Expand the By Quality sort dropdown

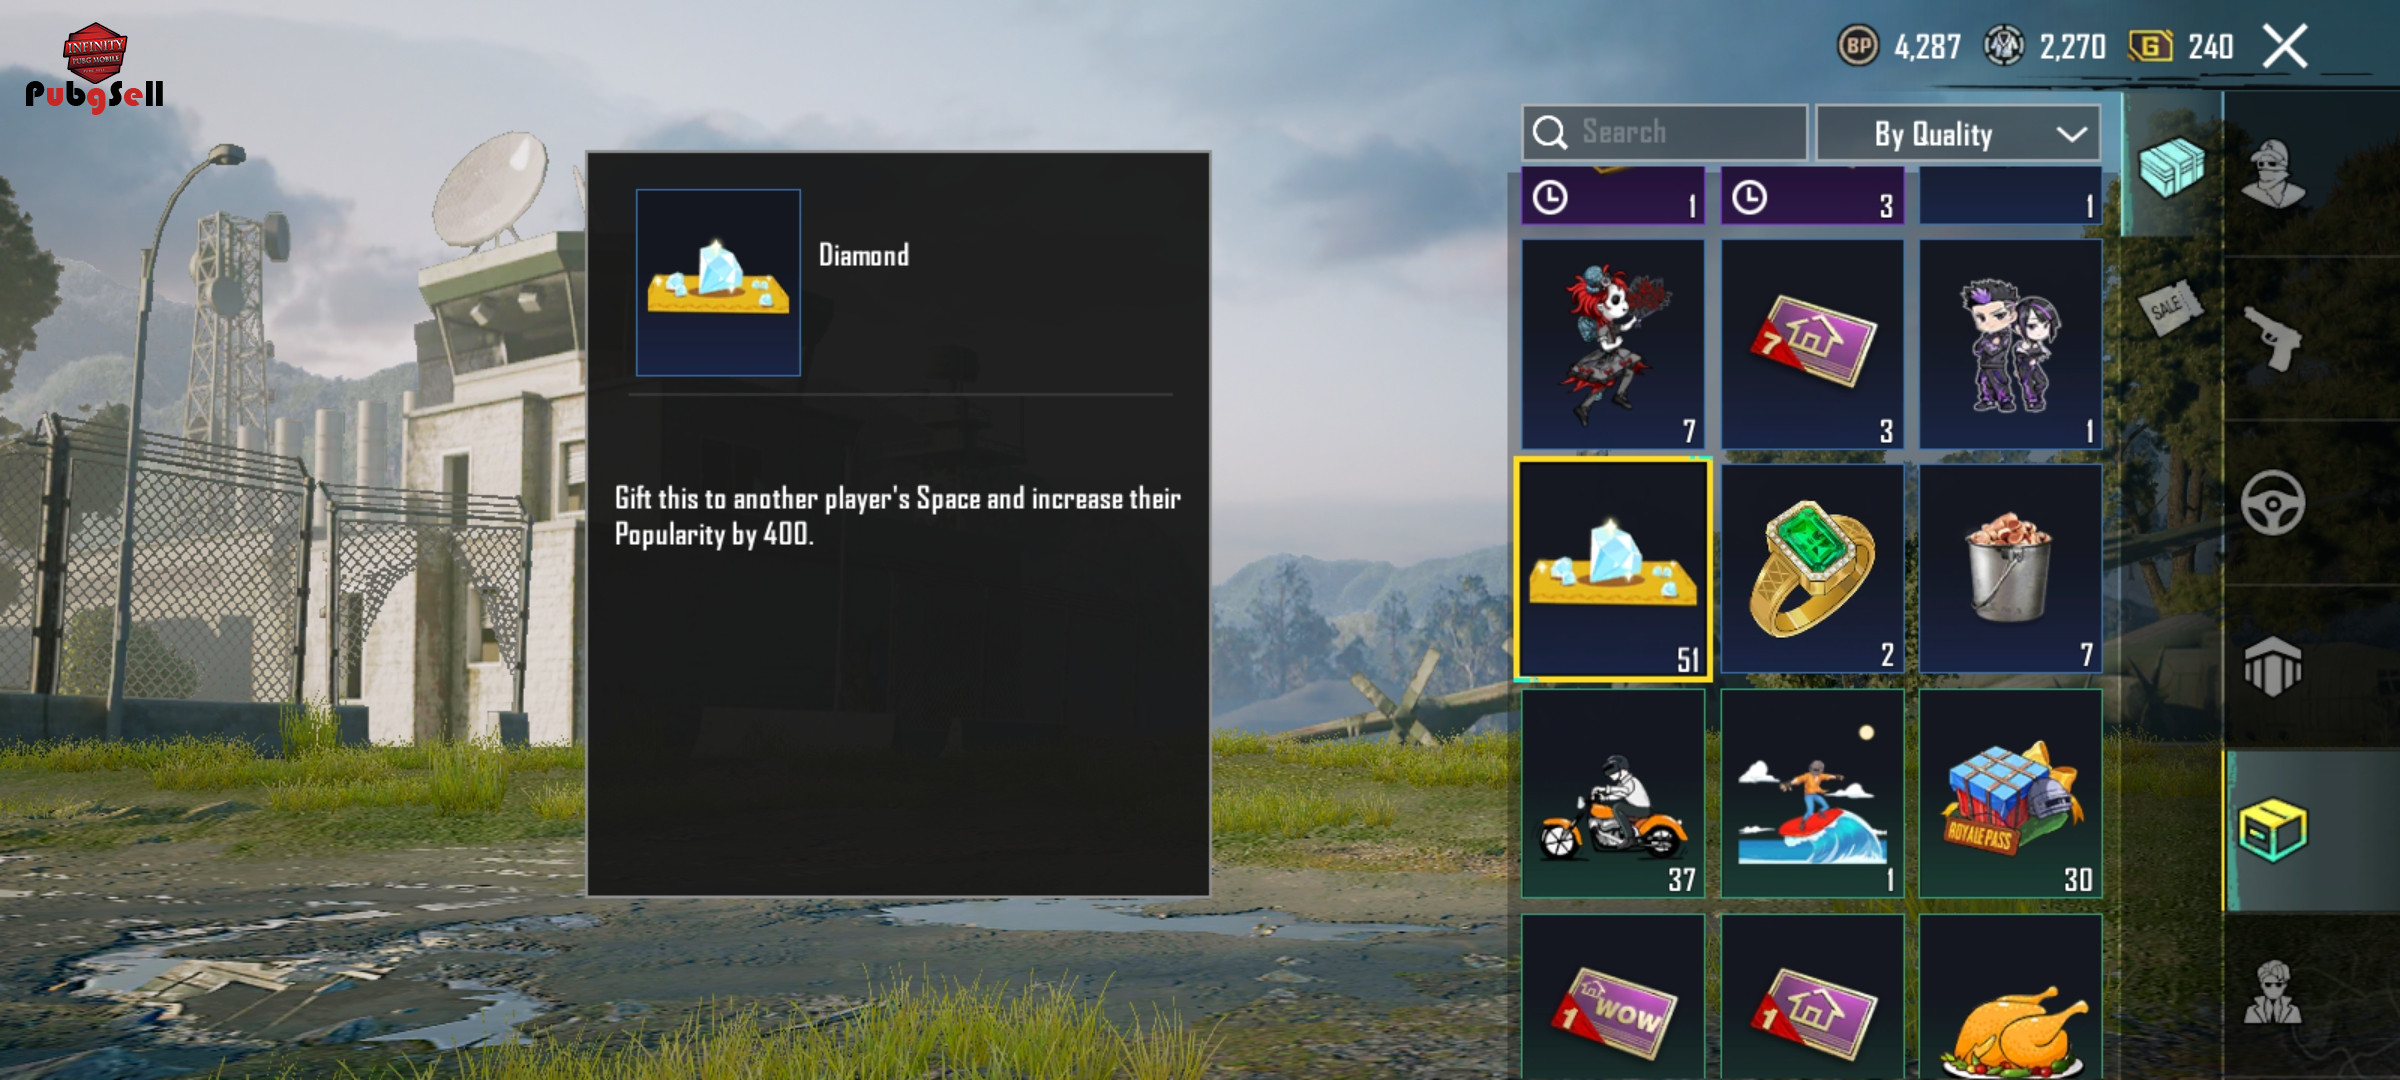(x=1958, y=133)
